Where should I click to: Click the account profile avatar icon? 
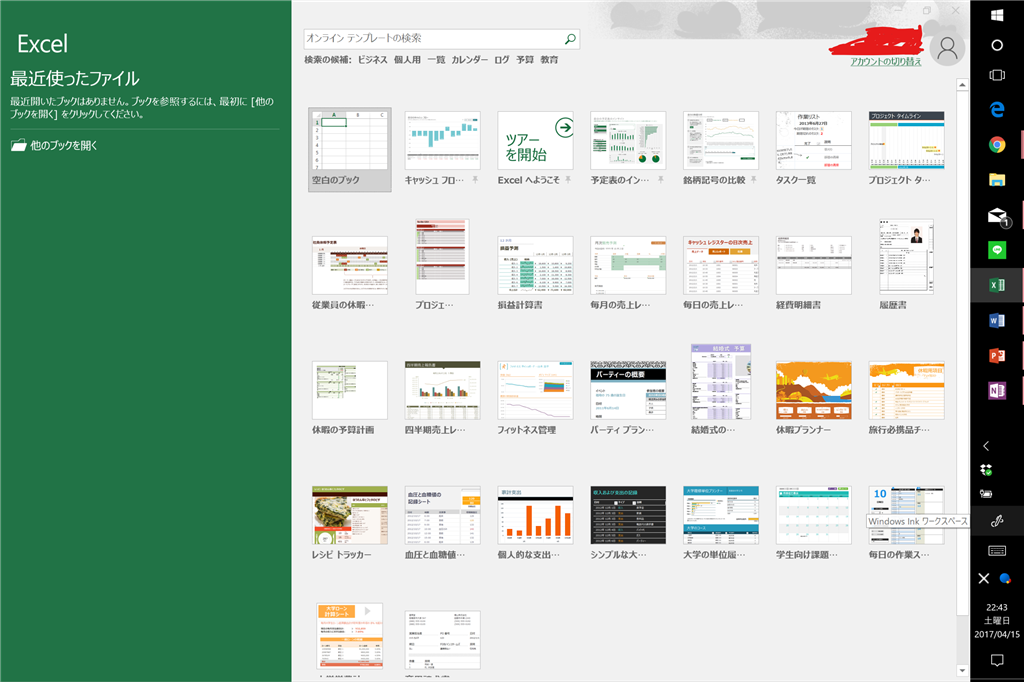tap(947, 48)
